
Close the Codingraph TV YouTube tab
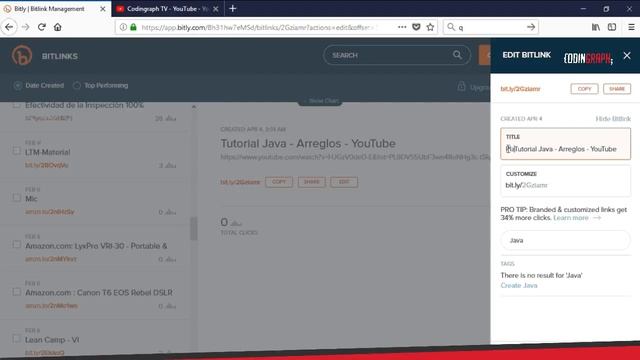click(x=216, y=9)
